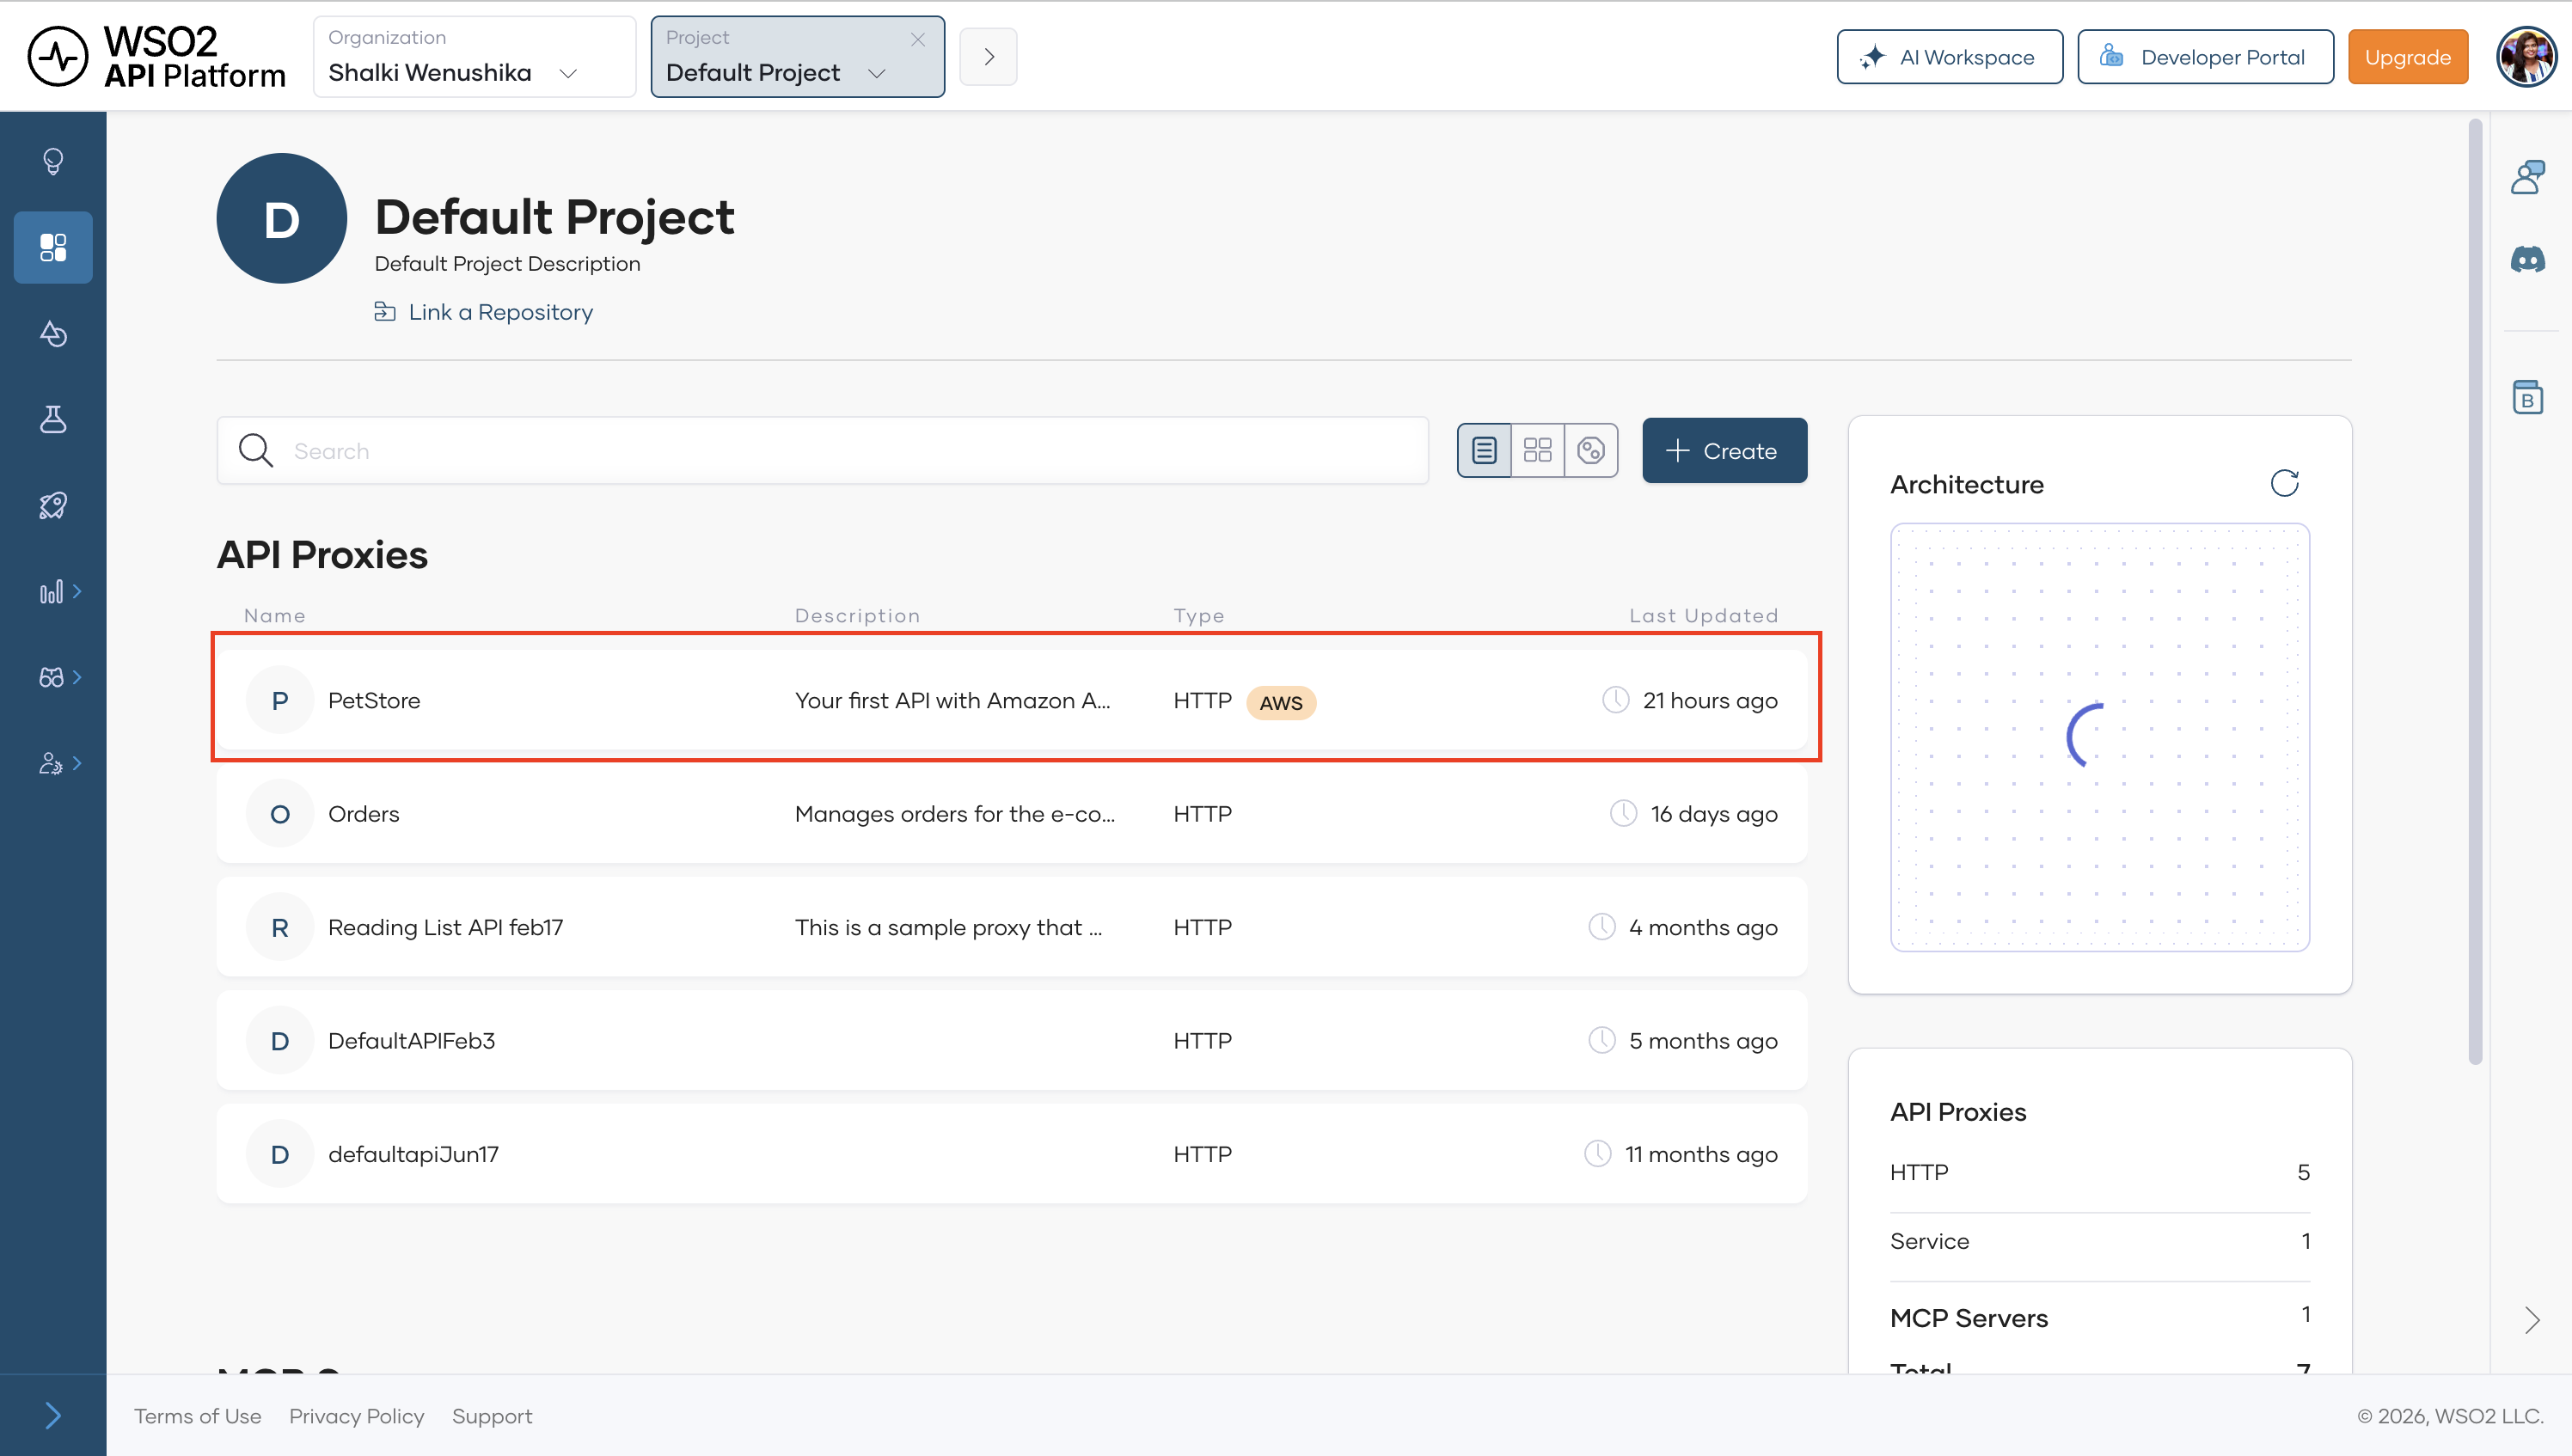
Task: Click the WSO2 API Platform logo
Action: [156, 57]
